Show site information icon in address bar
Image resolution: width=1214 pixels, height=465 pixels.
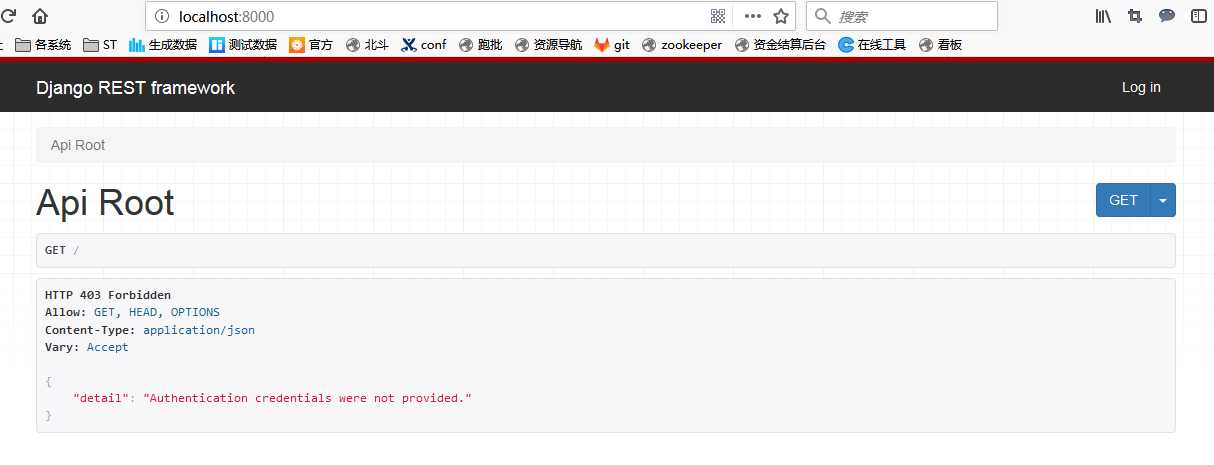(x=163, y=16)
